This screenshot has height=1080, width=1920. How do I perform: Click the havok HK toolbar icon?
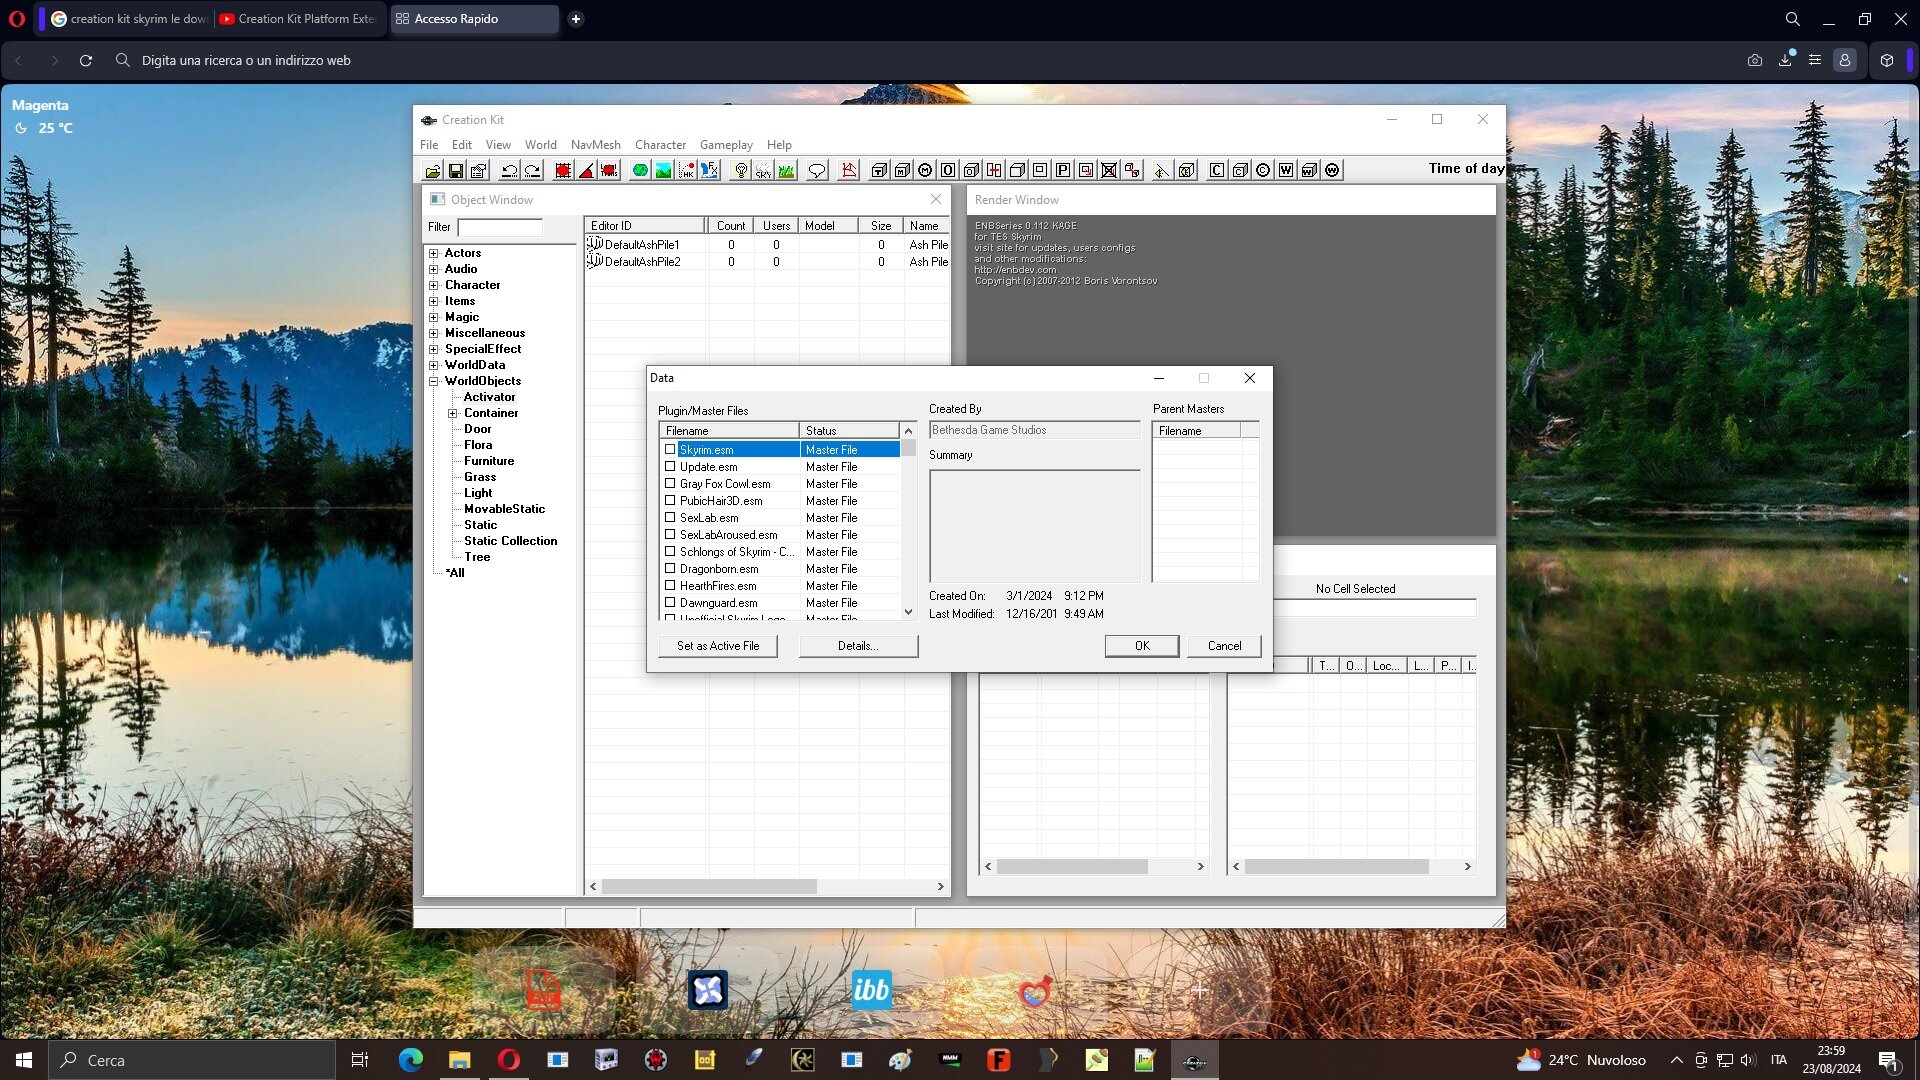pyautogui.click(x=686, y=170)
